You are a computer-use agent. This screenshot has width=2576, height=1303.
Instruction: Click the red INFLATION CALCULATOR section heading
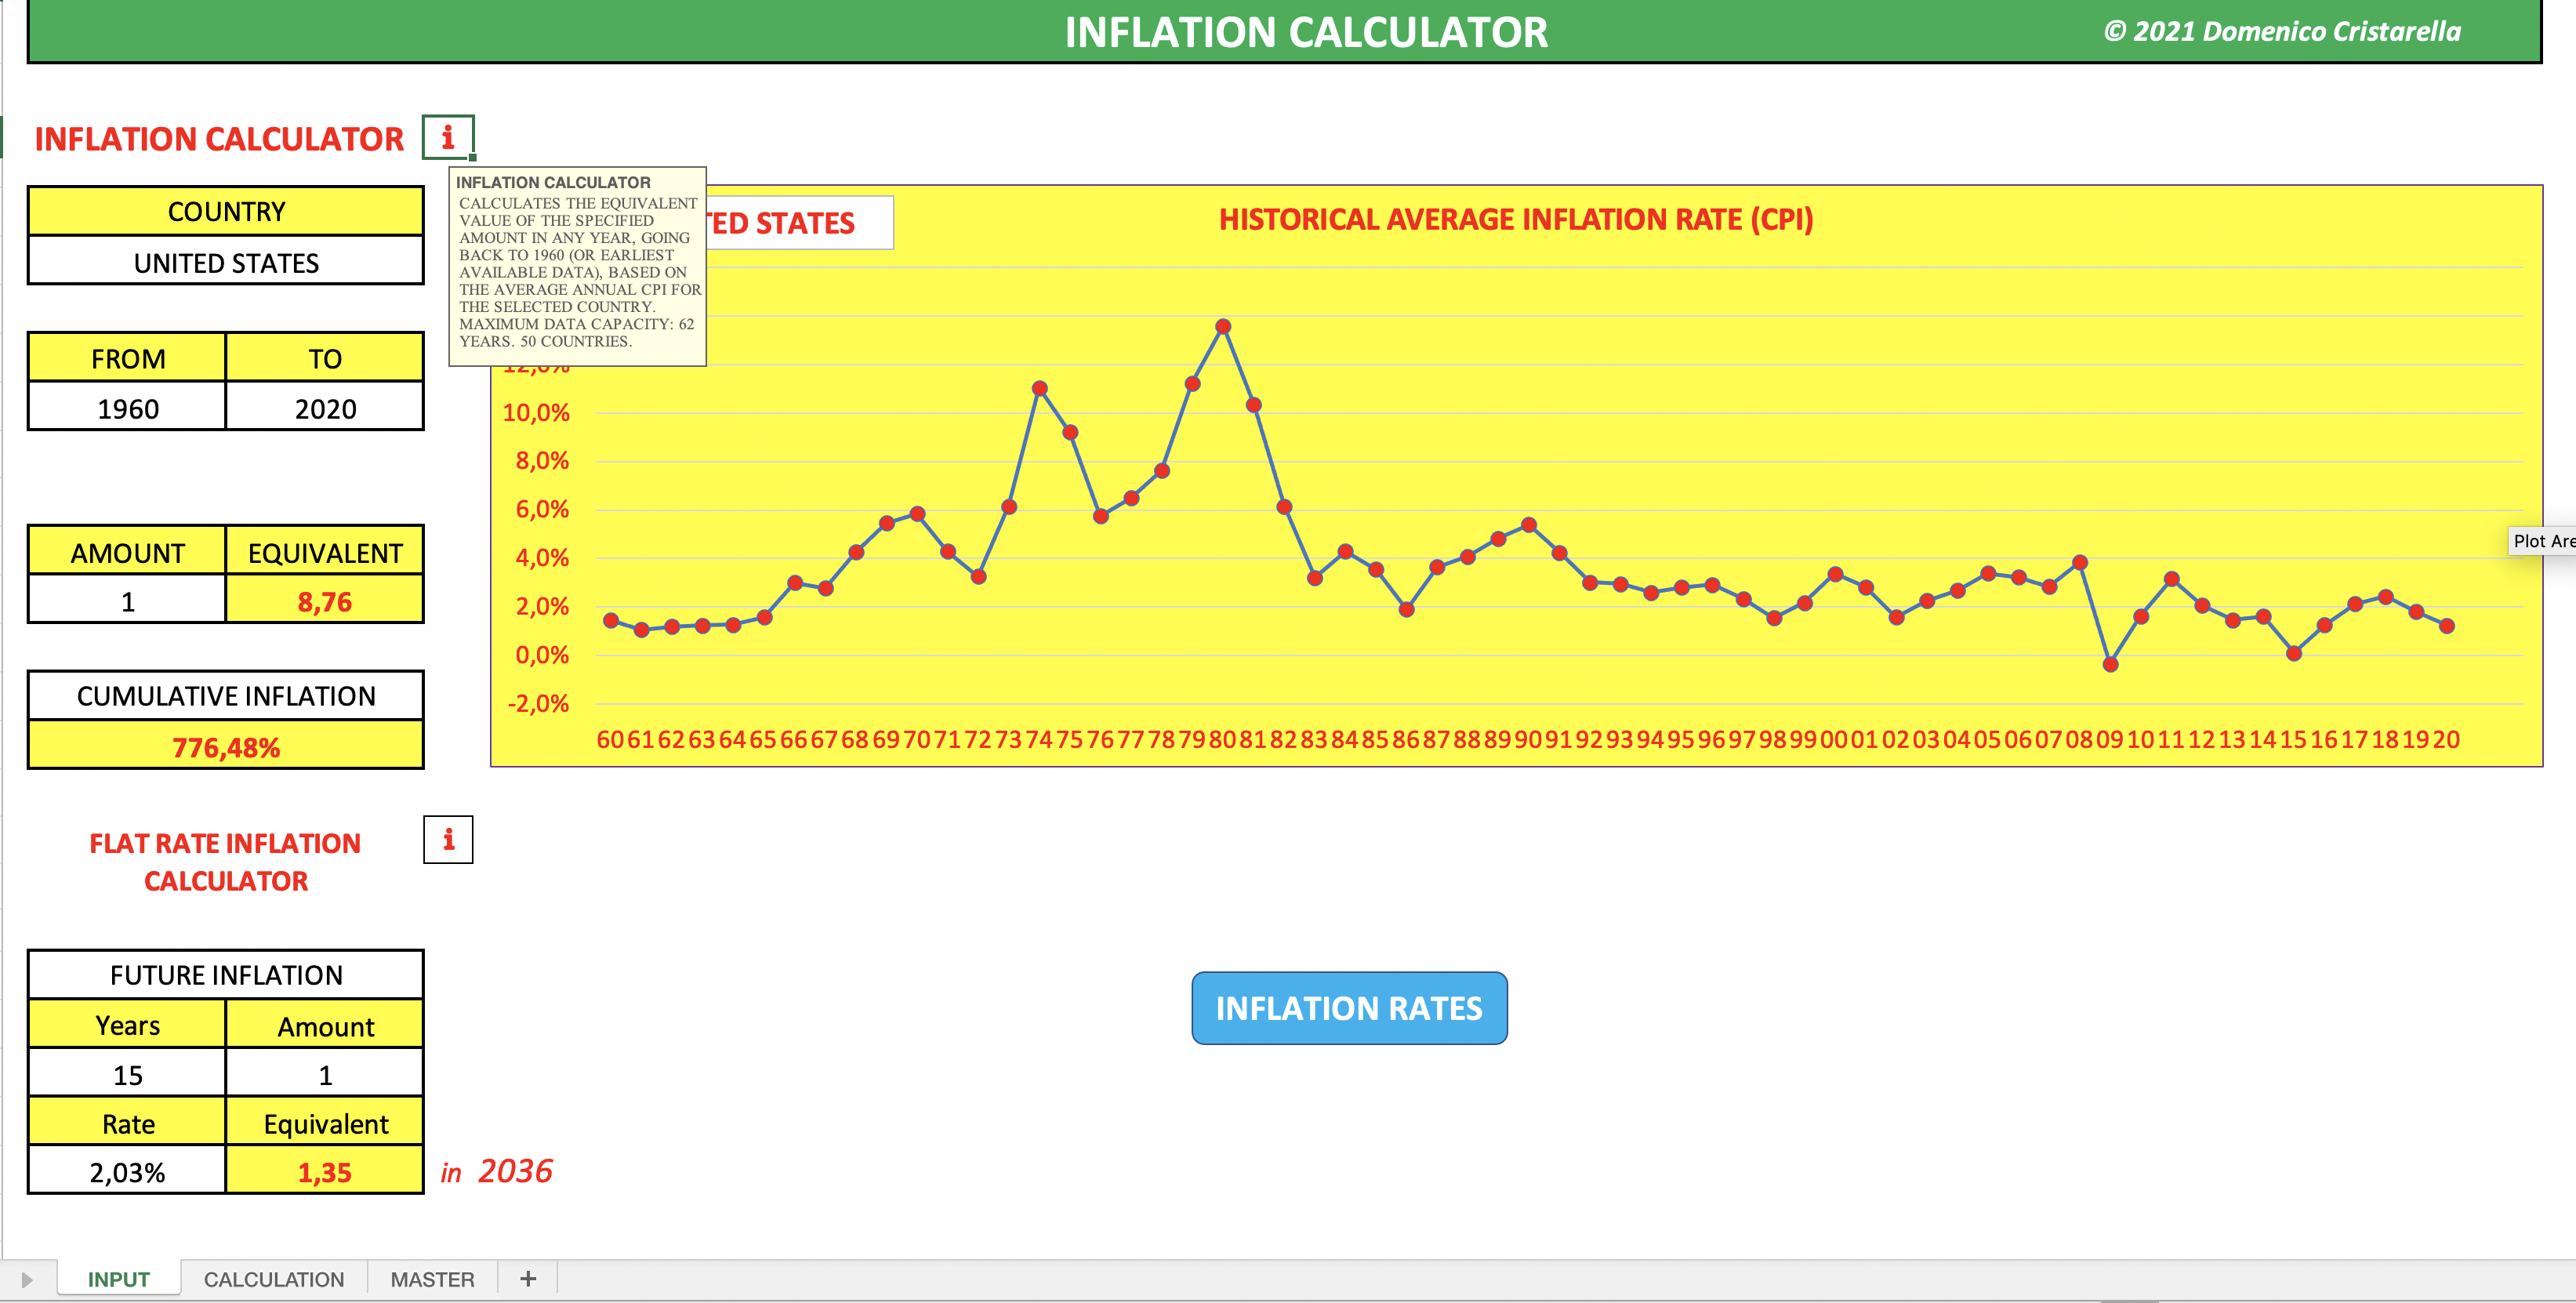pos(219,138)
